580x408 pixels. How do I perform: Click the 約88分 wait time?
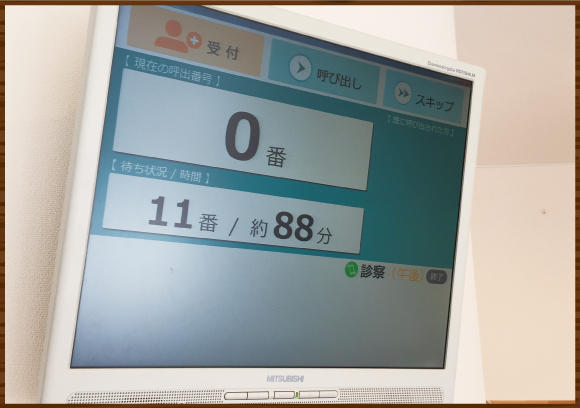(x=291, y=227)
